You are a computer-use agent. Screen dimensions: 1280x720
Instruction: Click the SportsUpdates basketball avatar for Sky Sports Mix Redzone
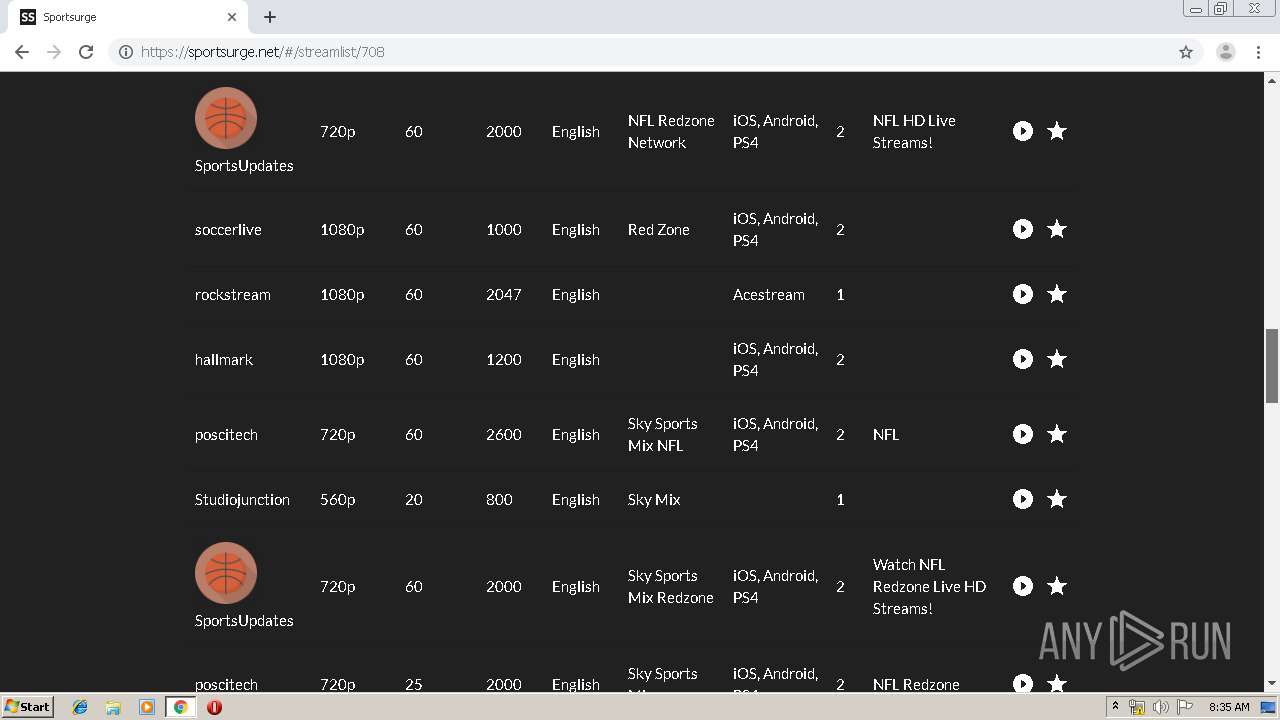pyautogui.click(x=226, y=573)
